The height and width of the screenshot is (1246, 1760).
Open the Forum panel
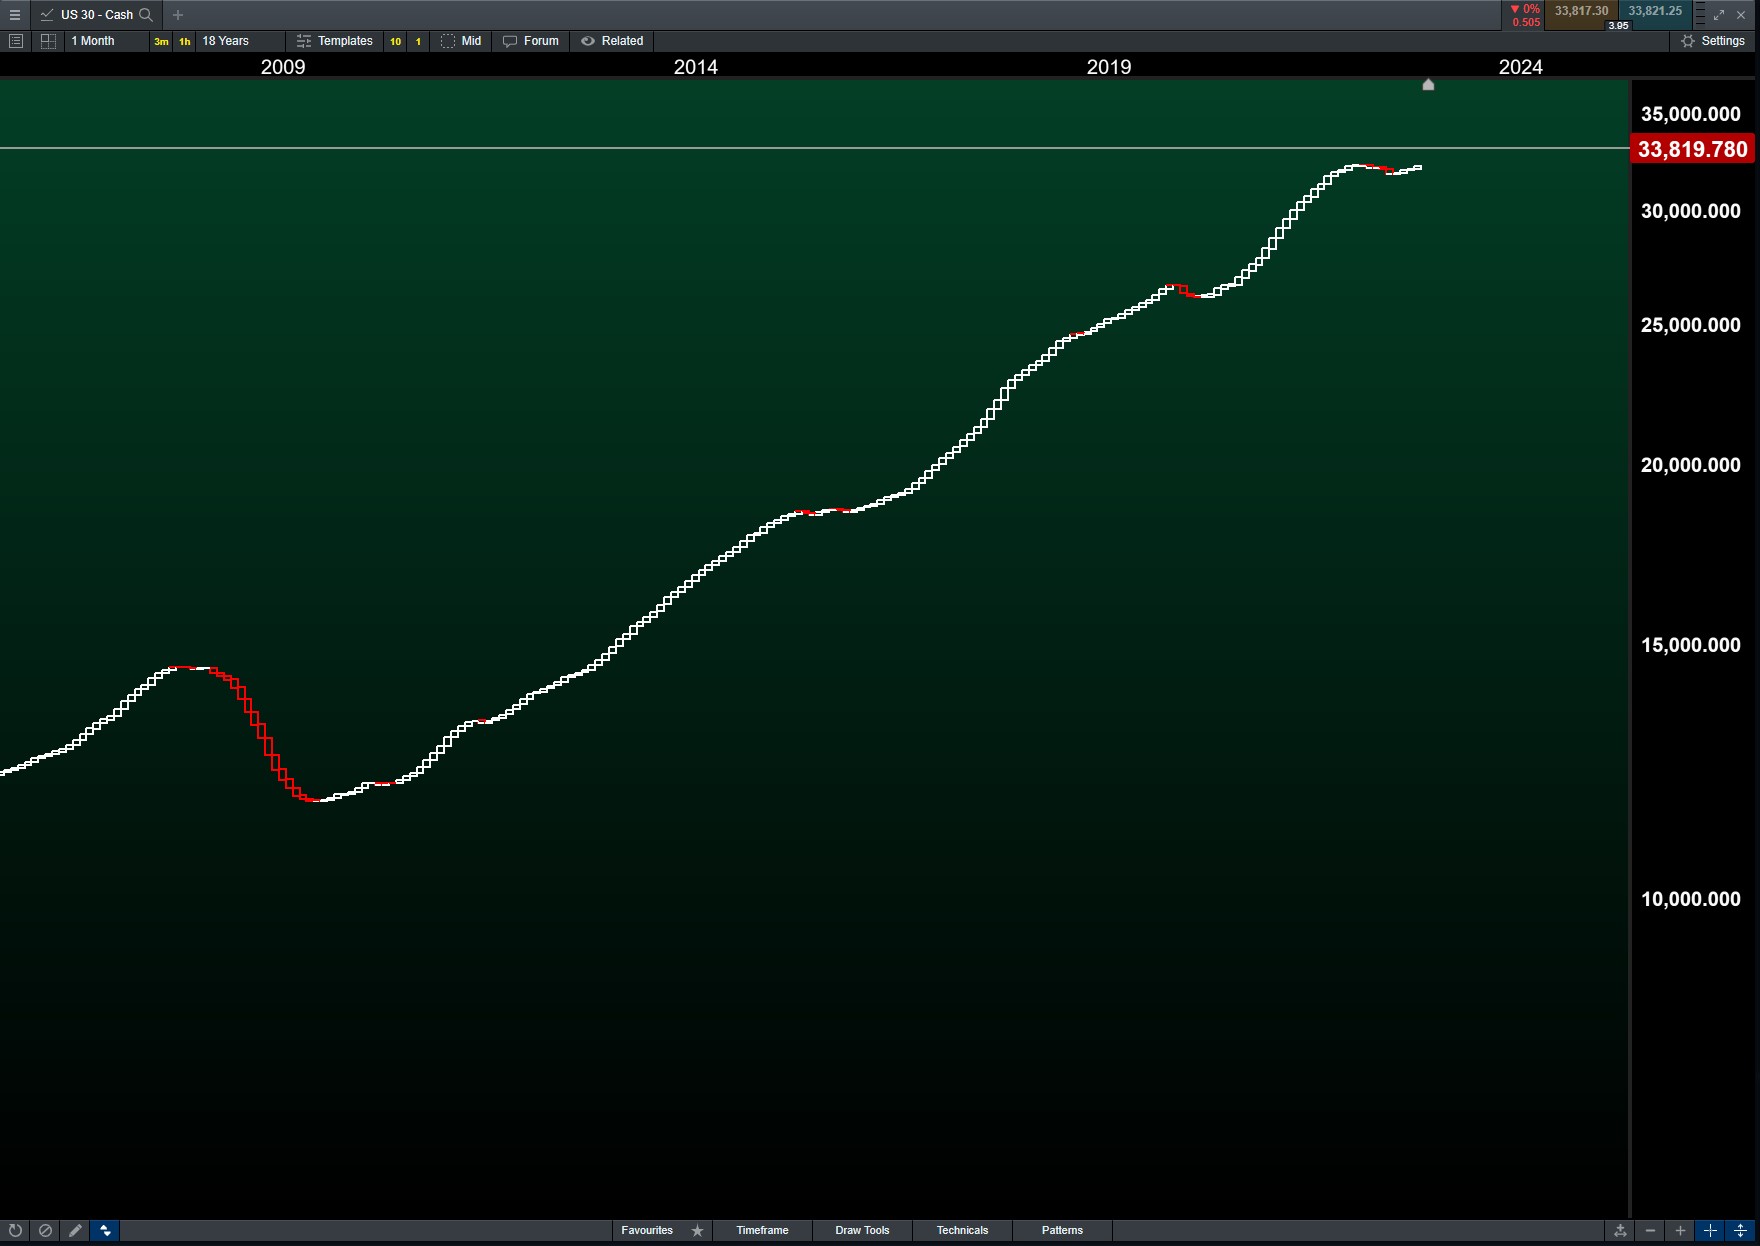pos(531,41)
